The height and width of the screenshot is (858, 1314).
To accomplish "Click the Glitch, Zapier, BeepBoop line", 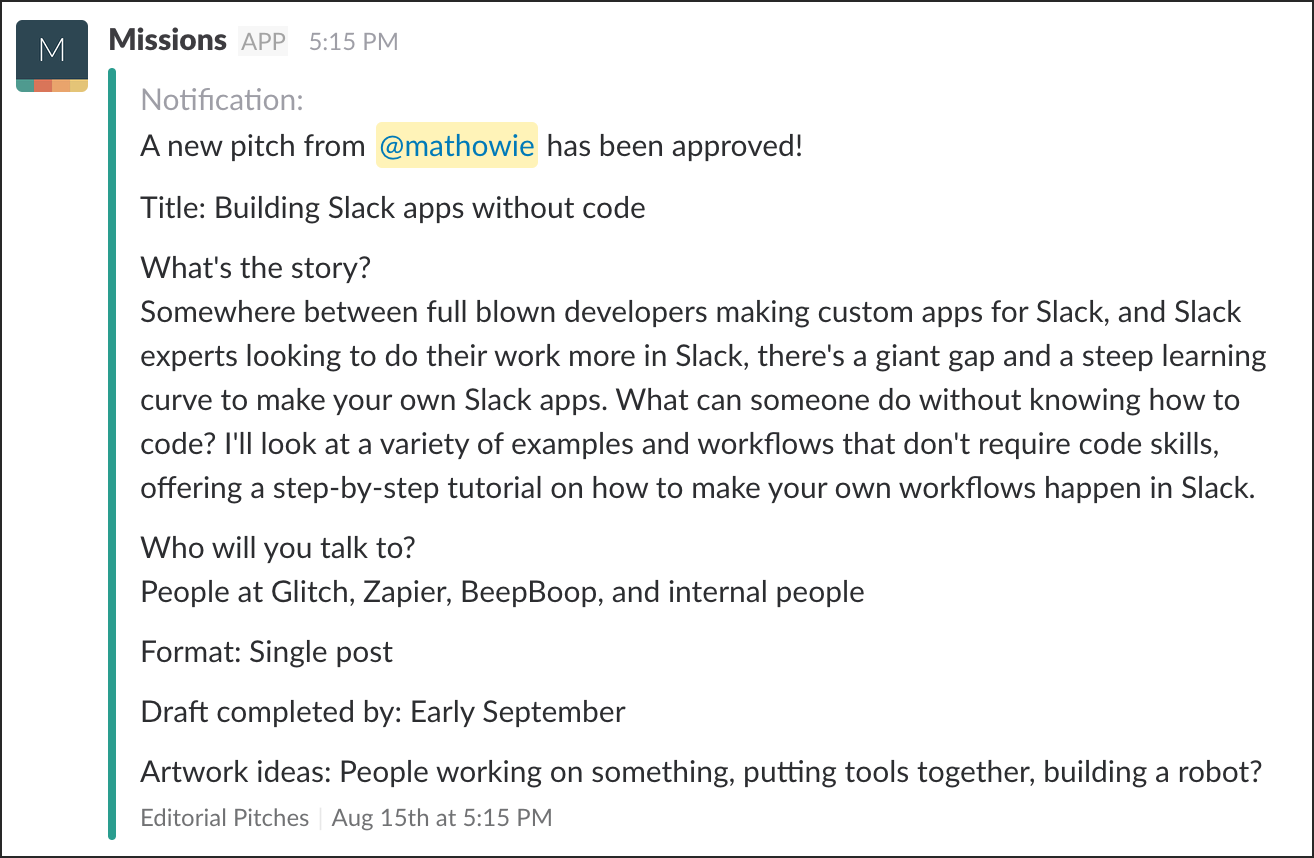I will 502,592.
